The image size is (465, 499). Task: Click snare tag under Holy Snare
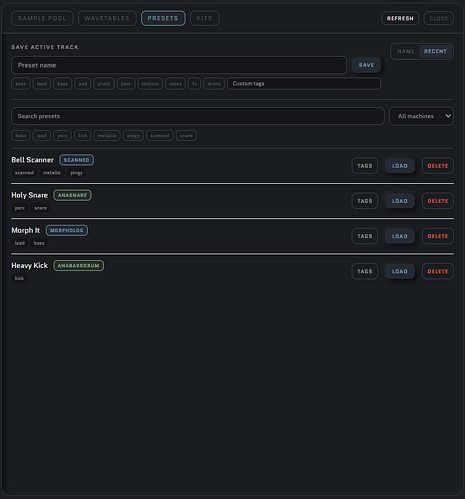pos(40,208)
